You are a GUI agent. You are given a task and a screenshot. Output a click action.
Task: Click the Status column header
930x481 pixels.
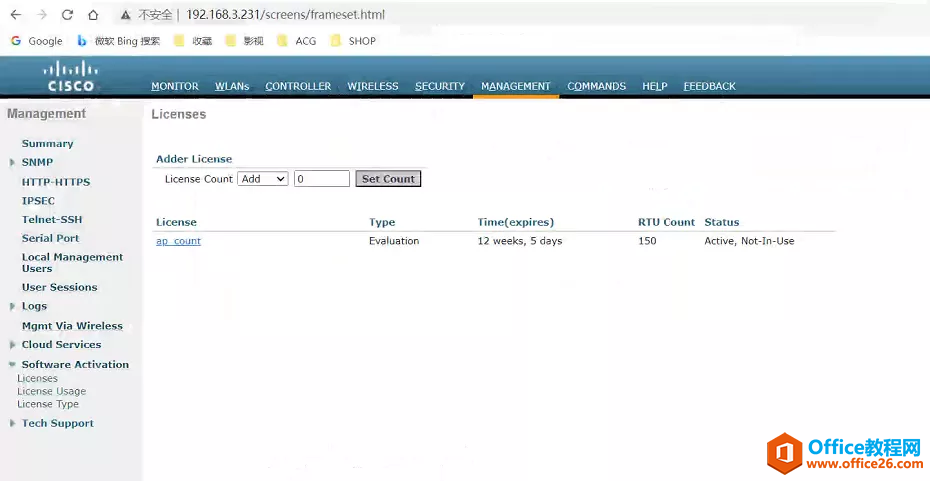tap(722, 222)
